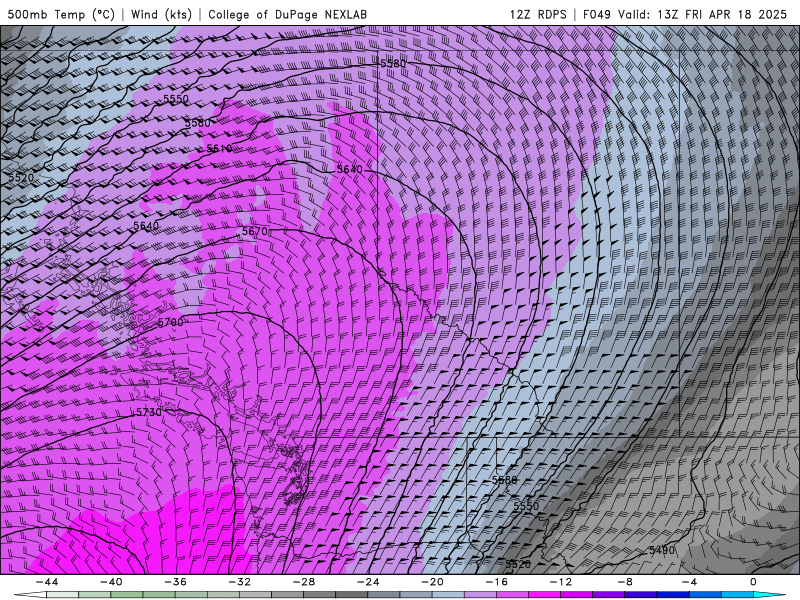Click the -36 colorbar tick label
The height and width of the screenshot is (600, 800).
[176, 582]
